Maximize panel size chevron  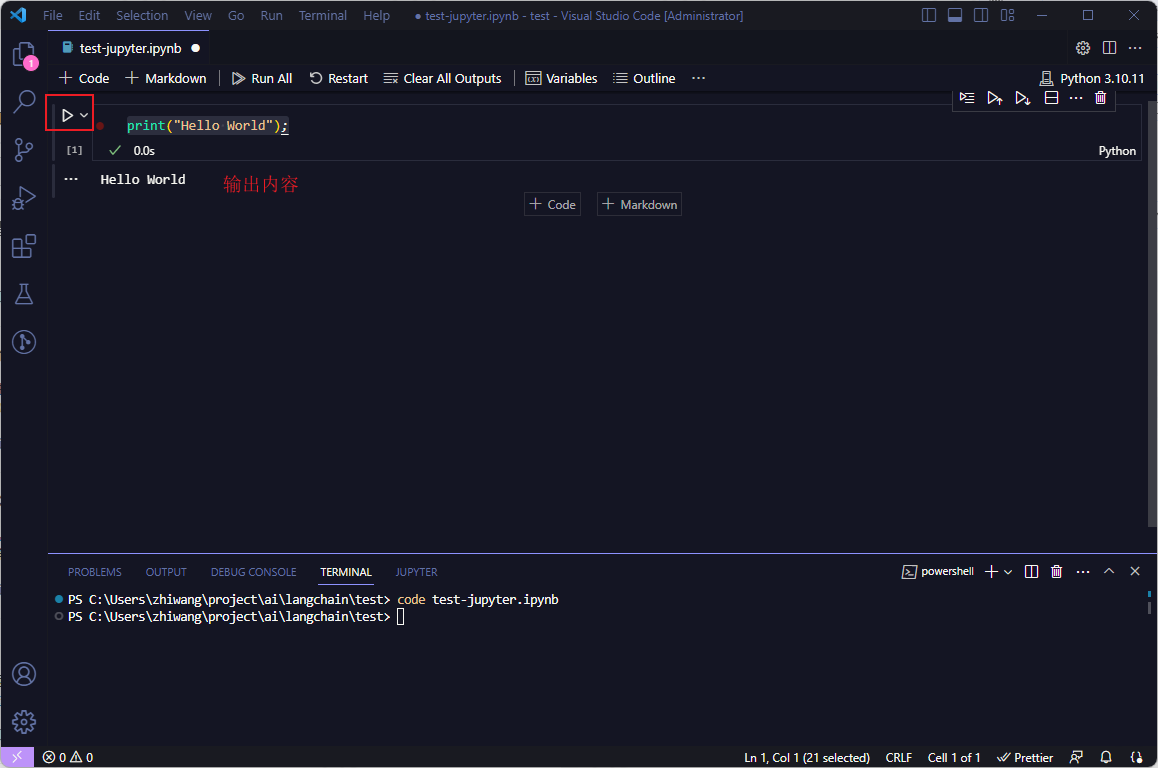coord(1109,572)
